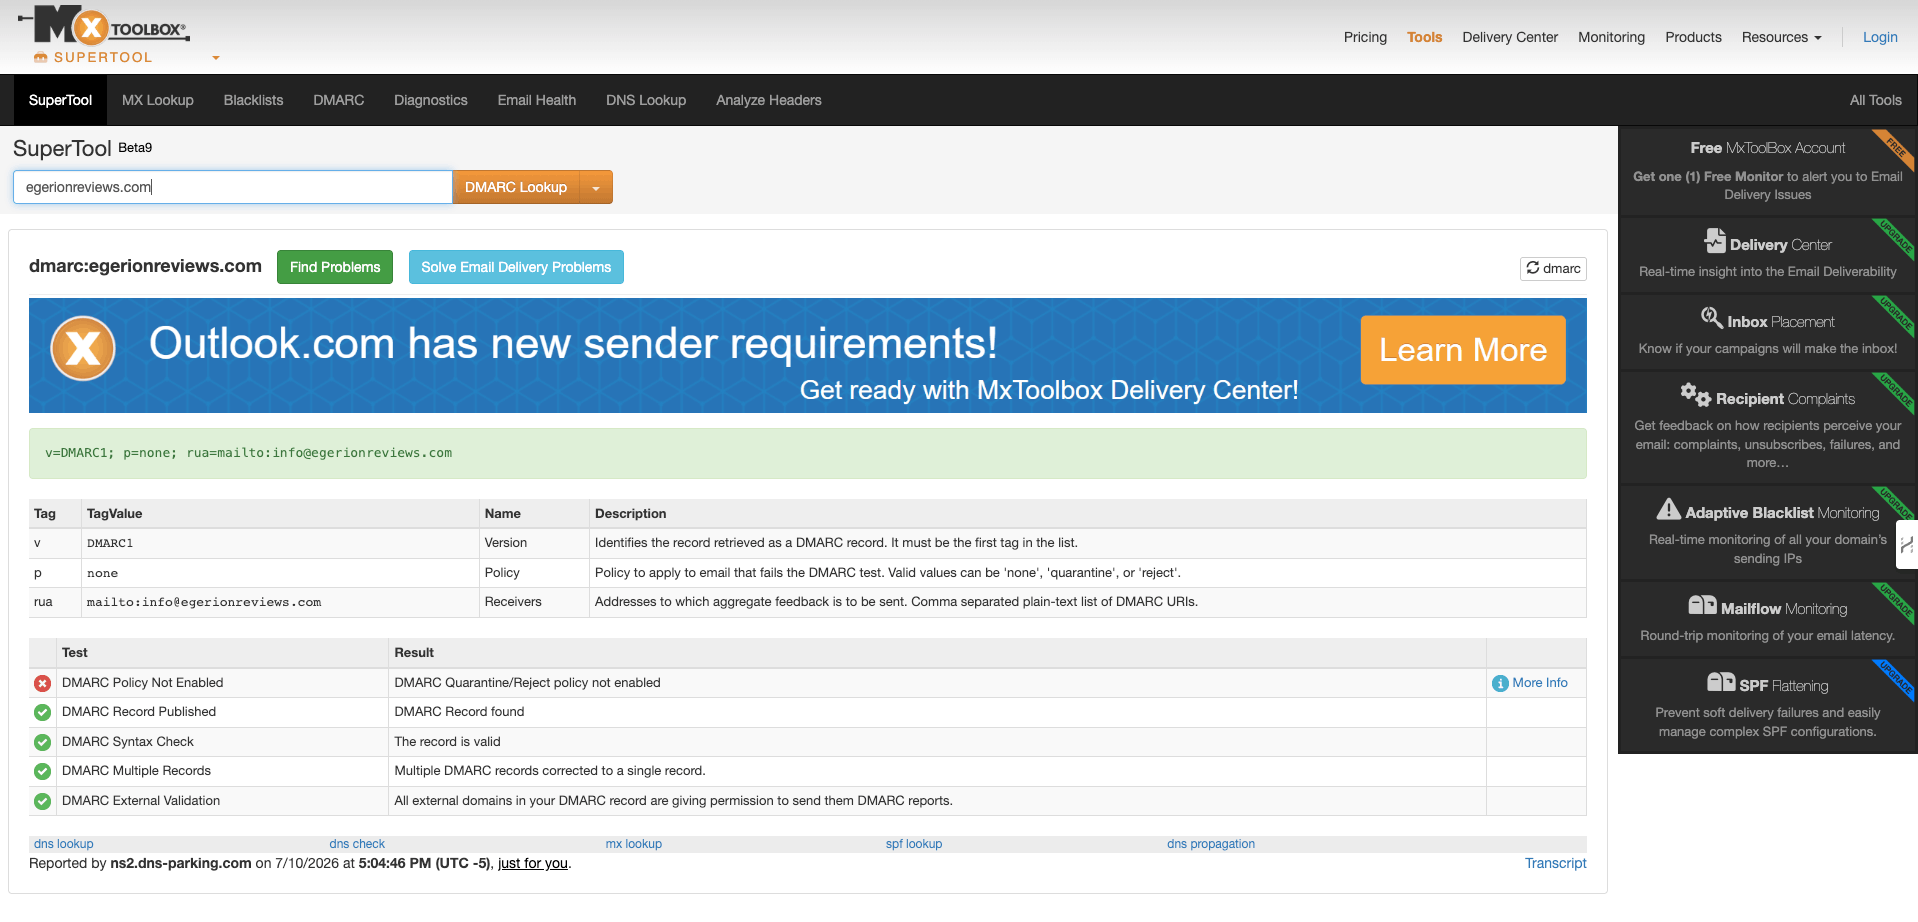Click the 'none' policy value cell
This screenshot has height=922, width=1918.
280,573
